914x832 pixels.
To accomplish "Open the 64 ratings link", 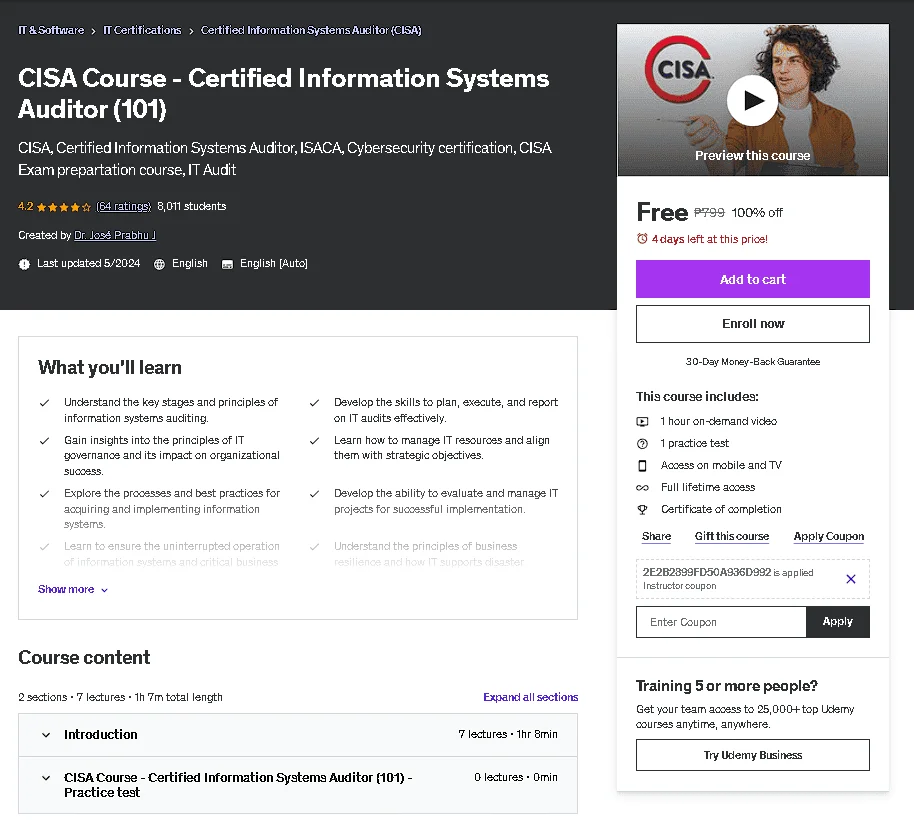I will click(x=124, y=206).
